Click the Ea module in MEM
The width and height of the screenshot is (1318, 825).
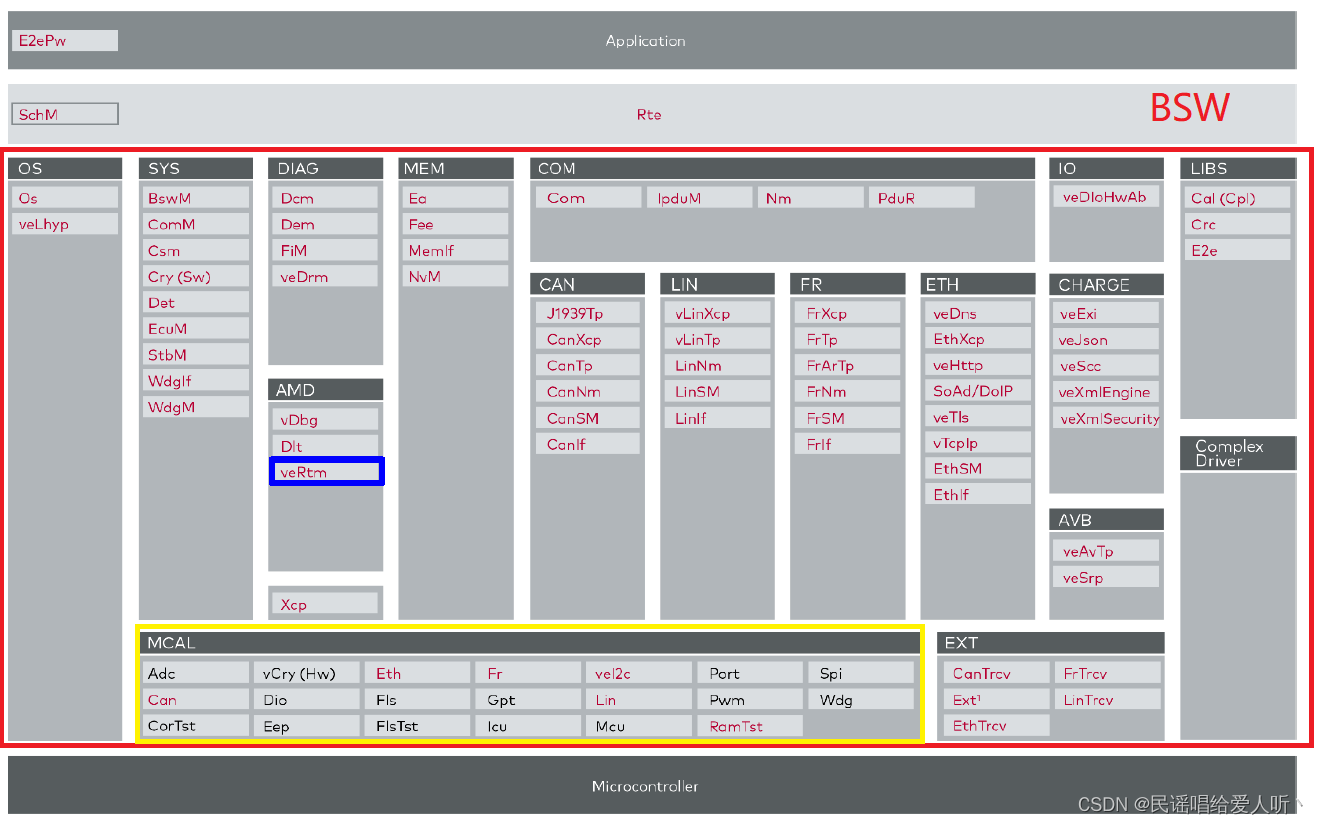point(456,198)
